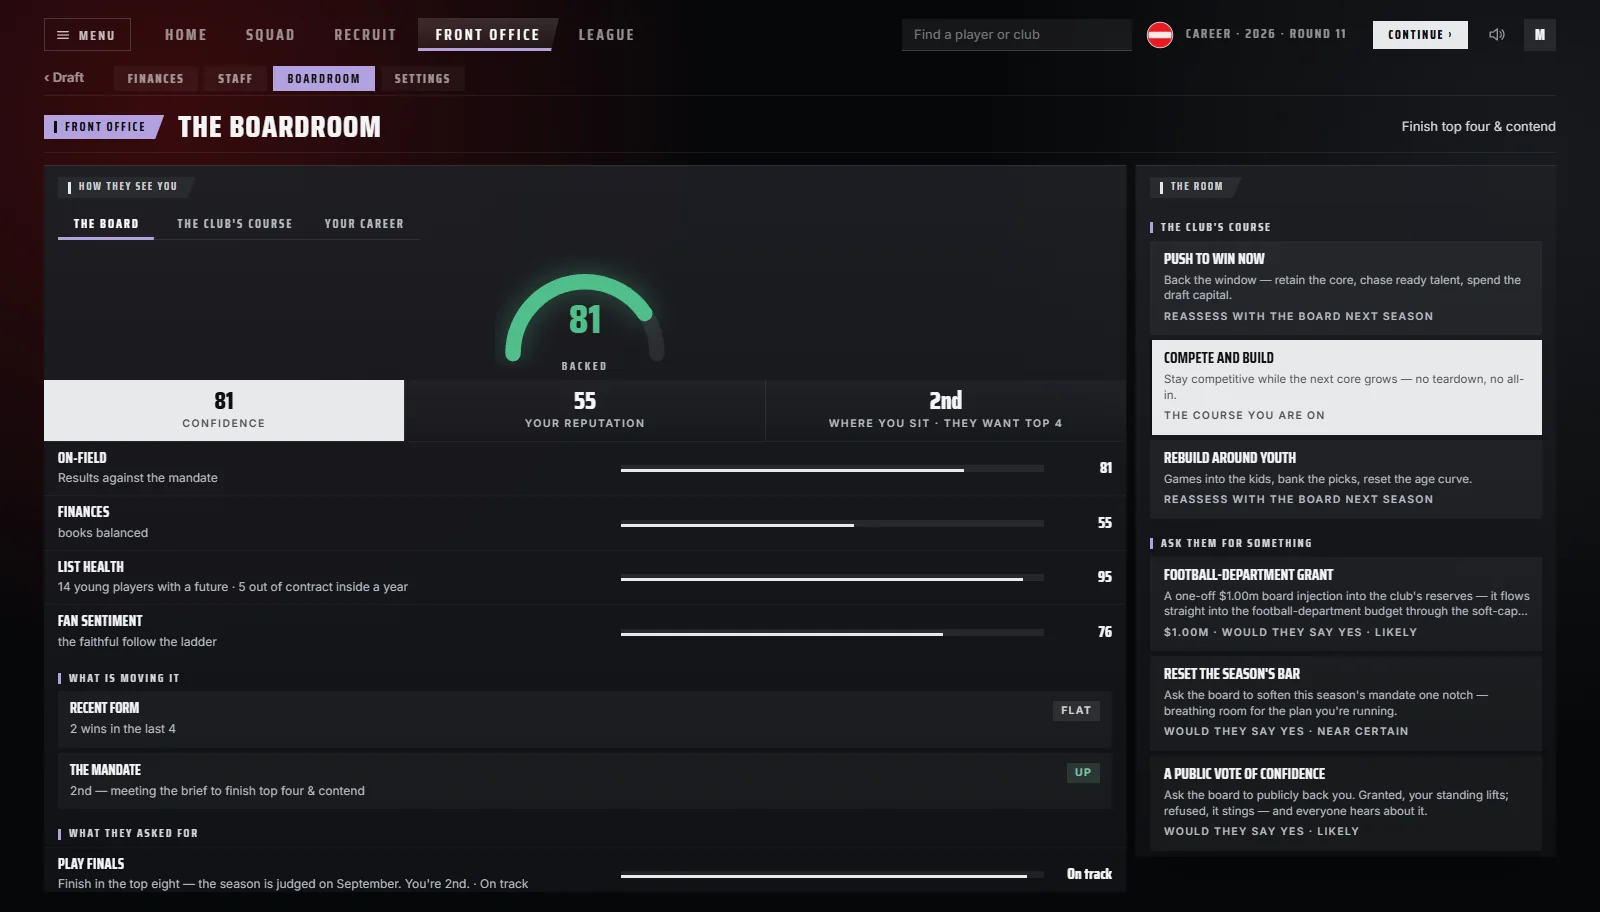Select the Your Reputation stat tile
This screenshot has width=1600, height=912.
point(585,411)
